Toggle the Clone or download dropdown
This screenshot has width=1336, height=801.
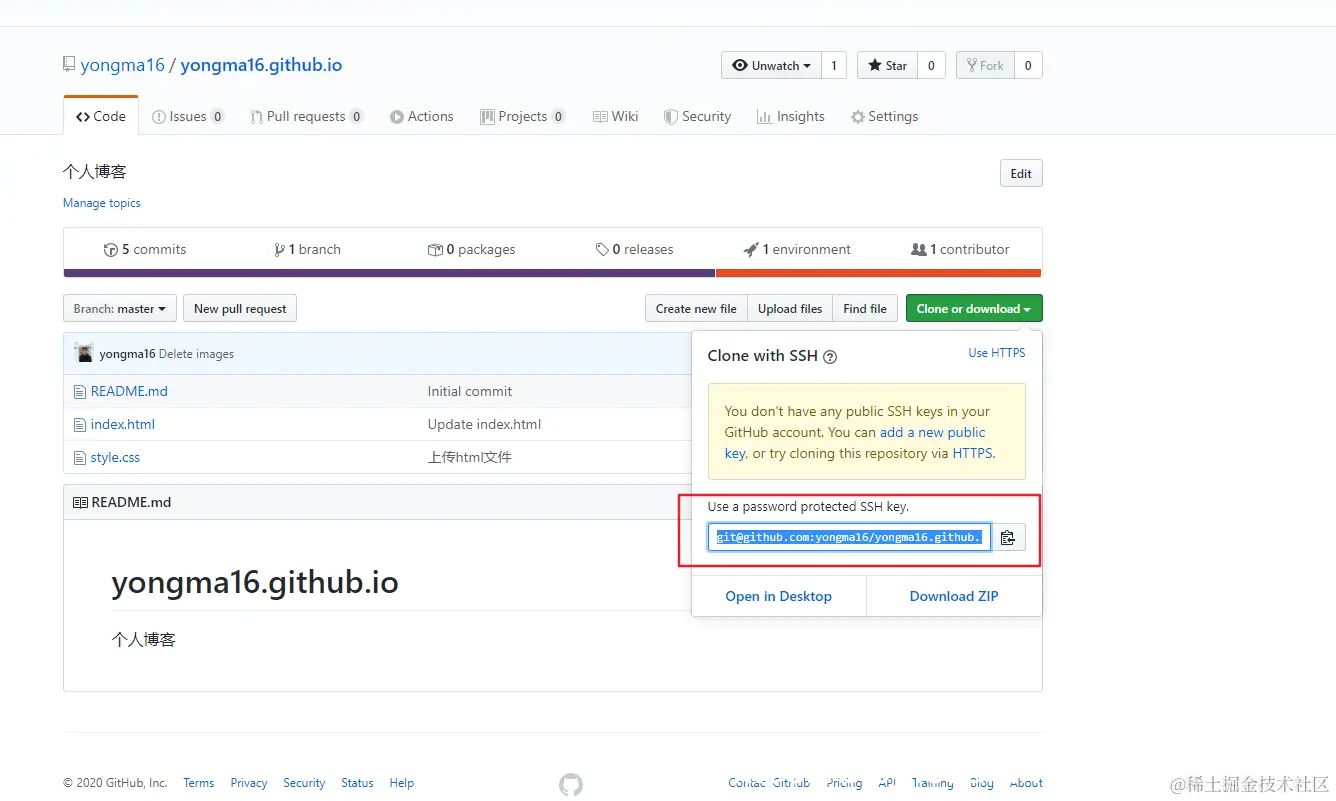974,308
